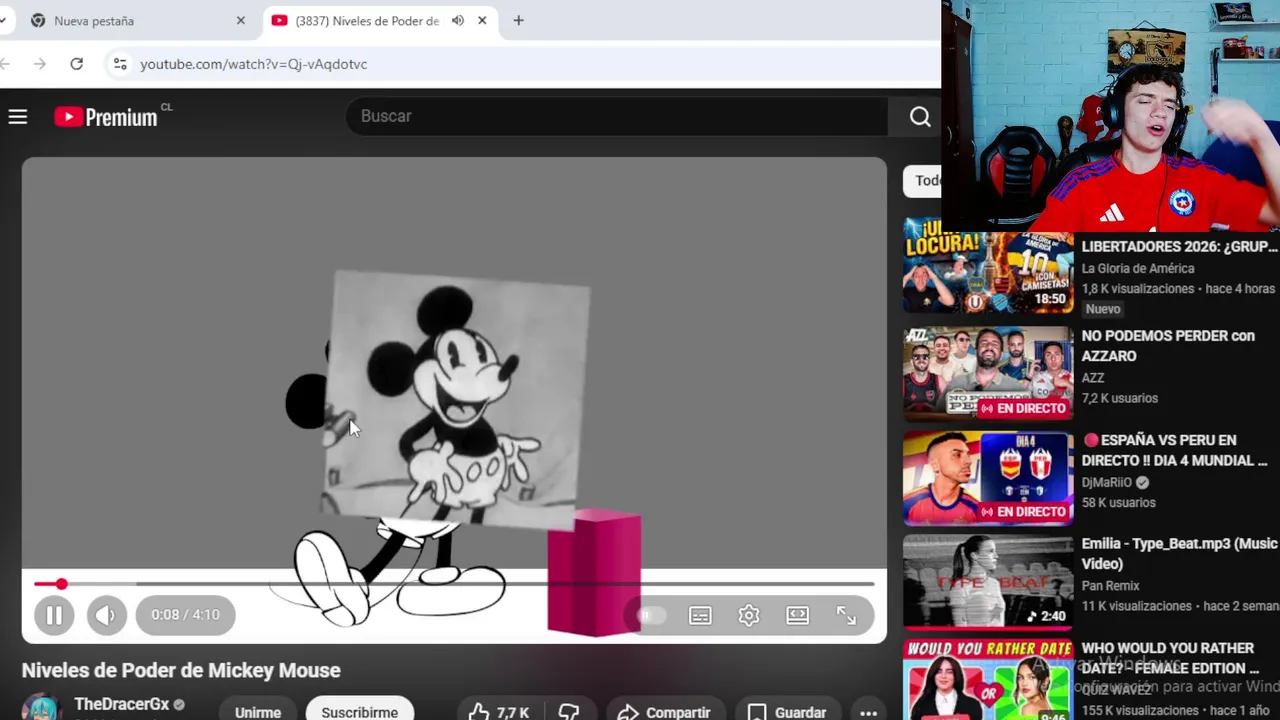Open TheDracerGx channel name link
Screen dimensions: 1280x720
coord(122,704)
